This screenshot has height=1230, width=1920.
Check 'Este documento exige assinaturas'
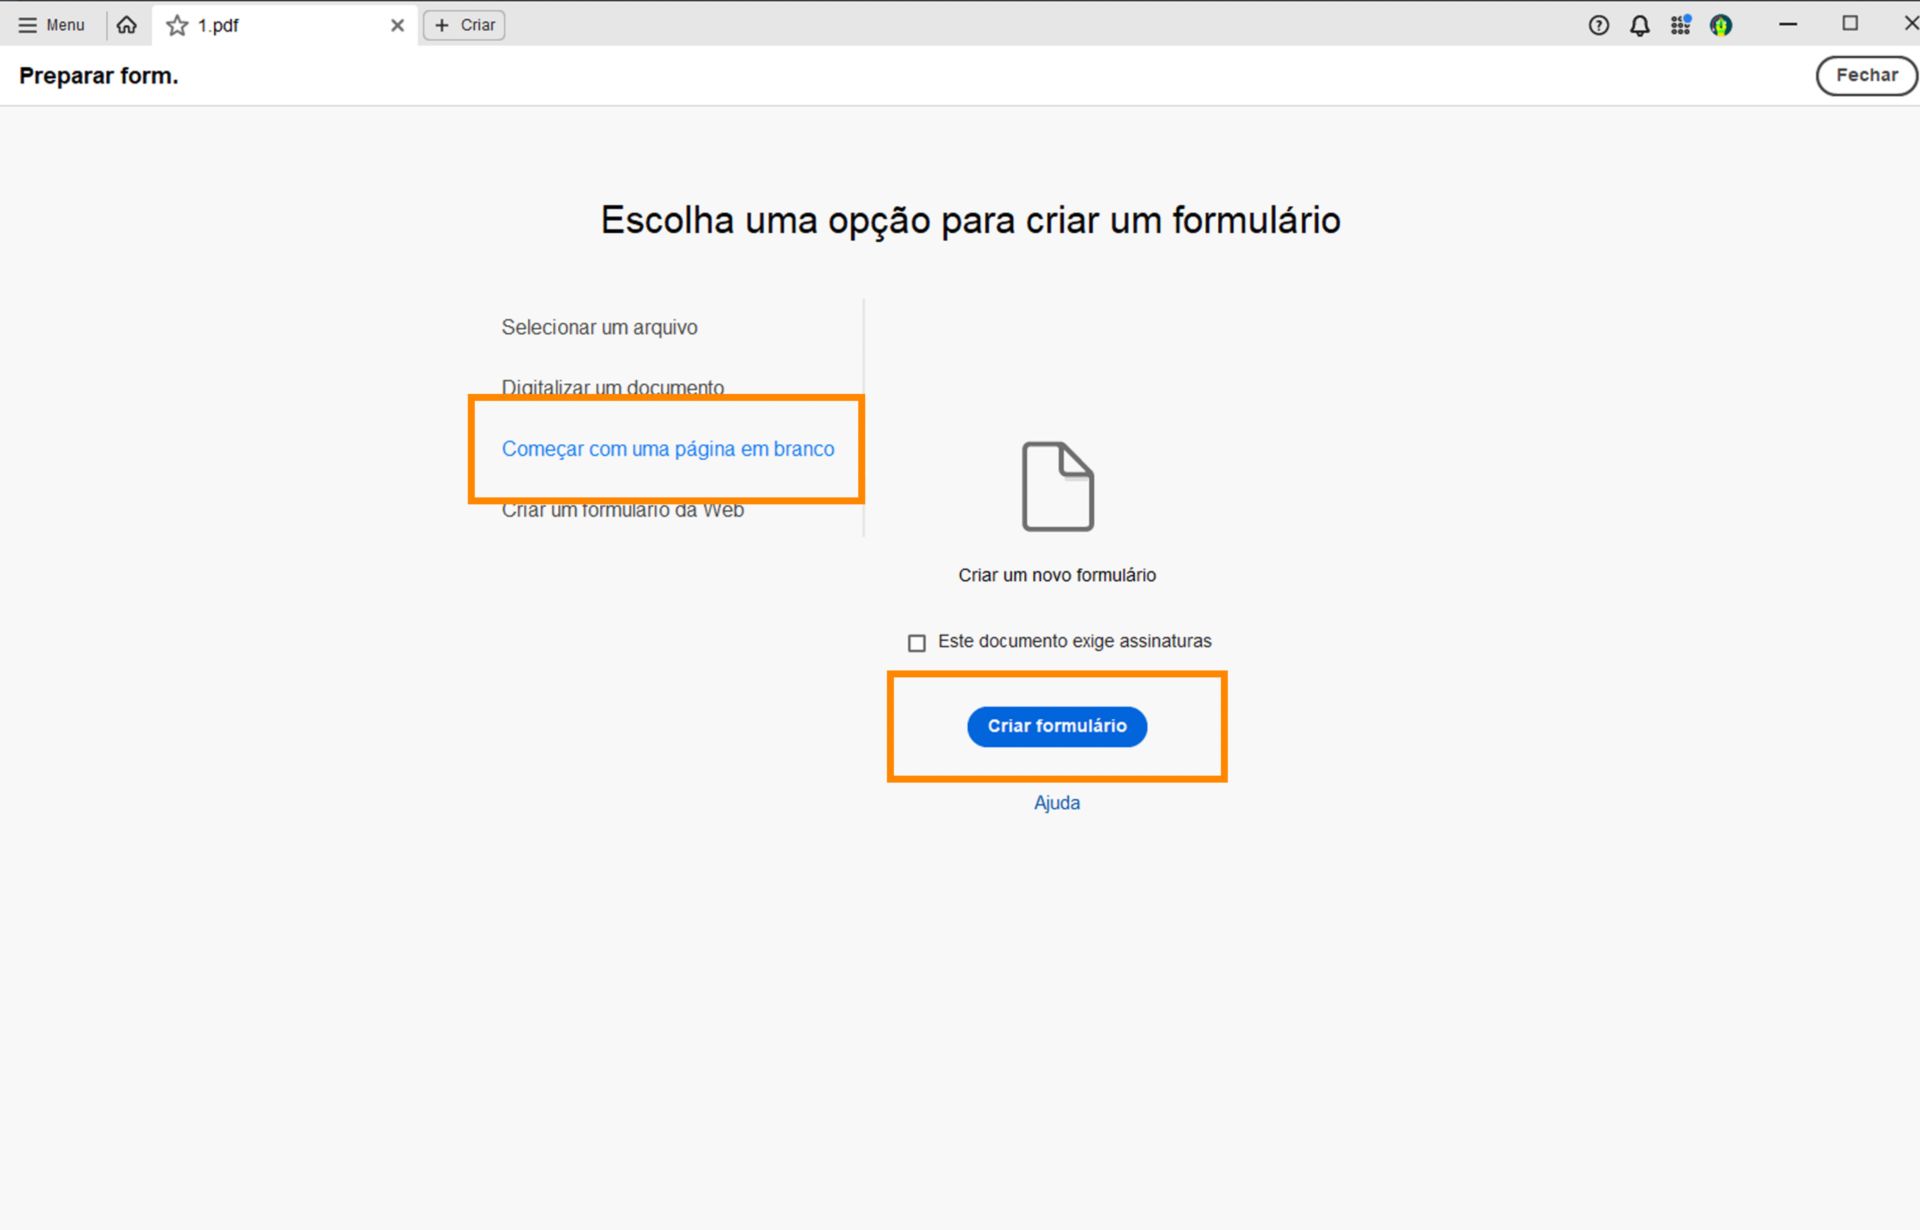tap(916, 642)
